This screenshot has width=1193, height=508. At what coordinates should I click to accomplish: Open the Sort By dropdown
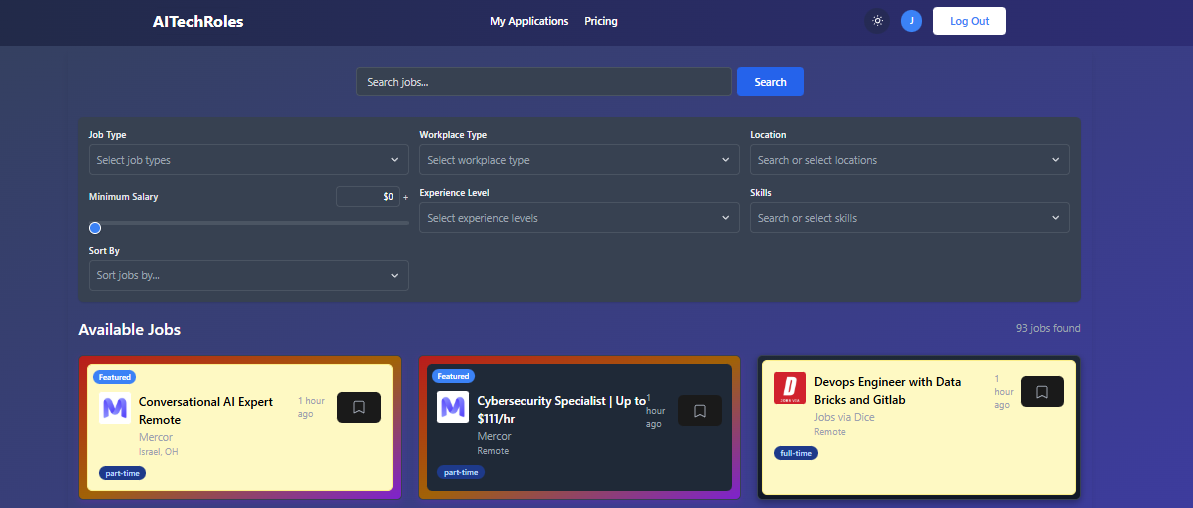248,276
